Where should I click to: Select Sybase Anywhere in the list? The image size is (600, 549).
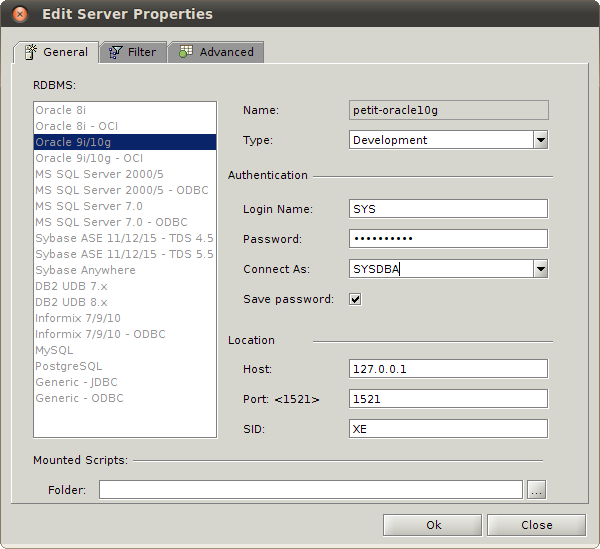(125, 270)
